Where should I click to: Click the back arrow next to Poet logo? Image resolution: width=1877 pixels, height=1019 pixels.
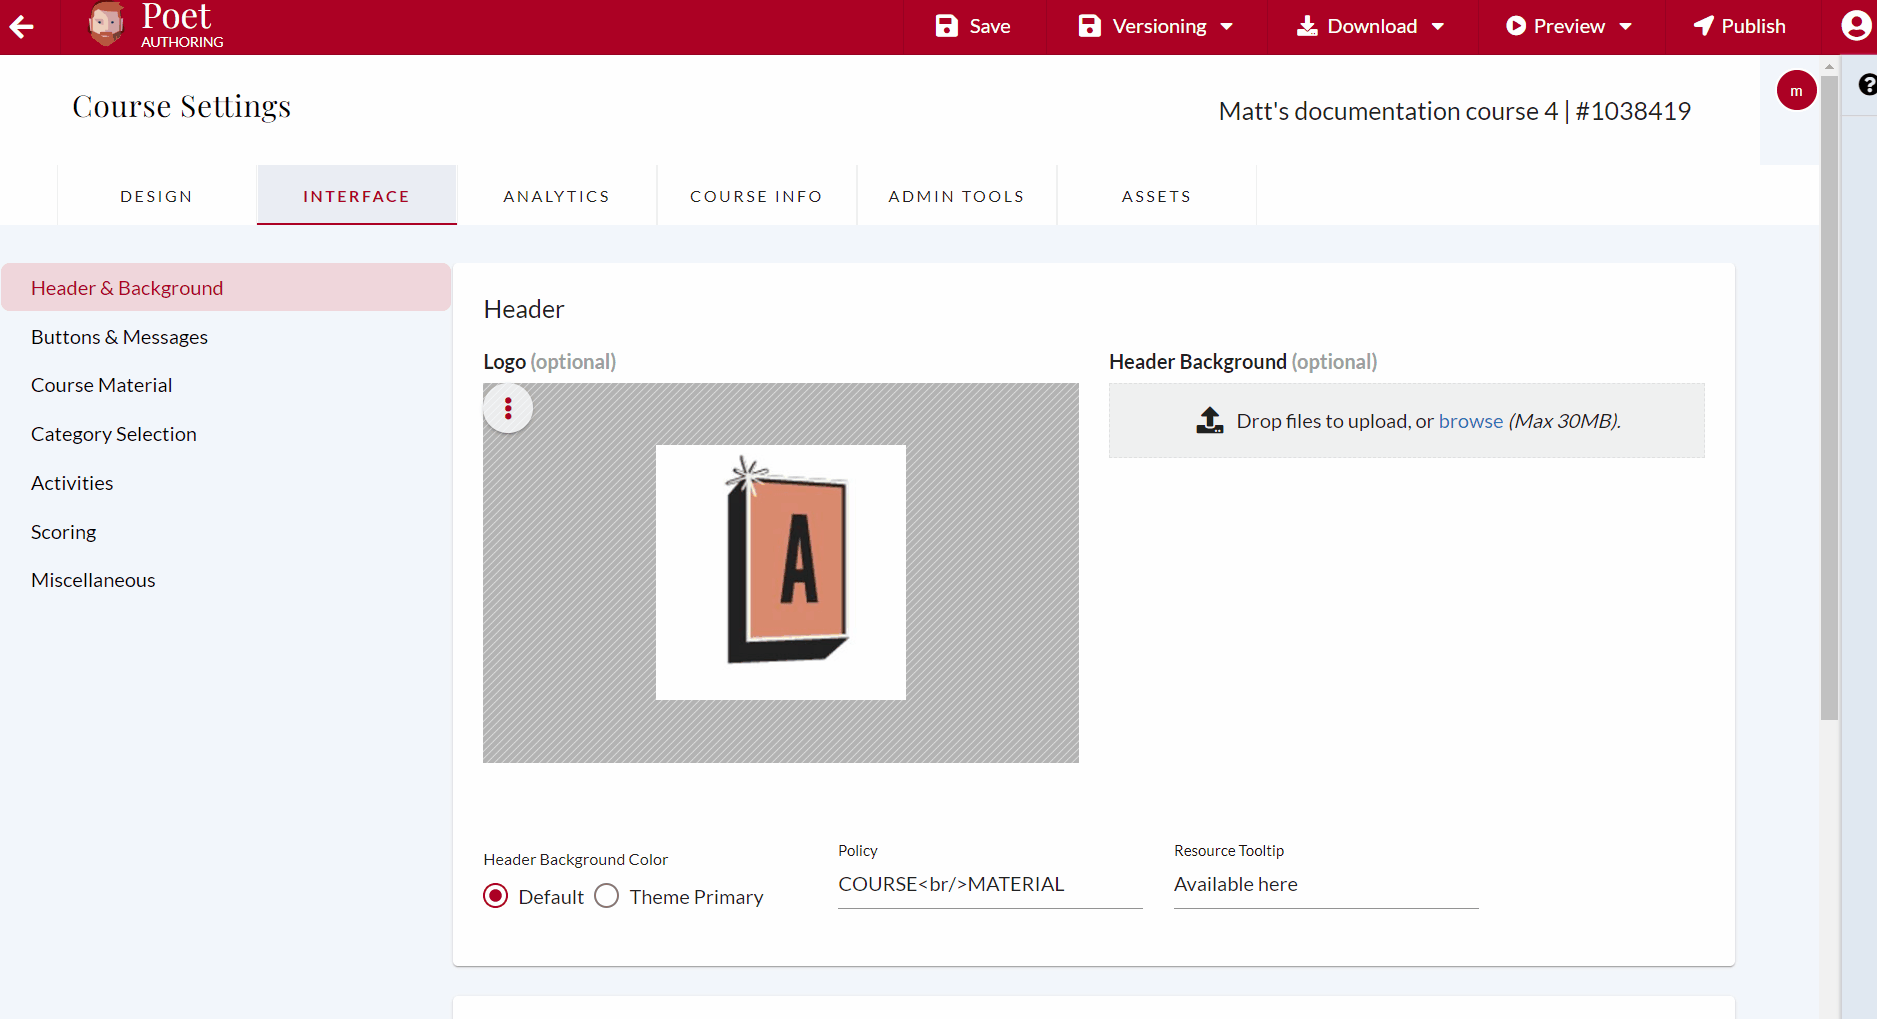click(21, 27)
